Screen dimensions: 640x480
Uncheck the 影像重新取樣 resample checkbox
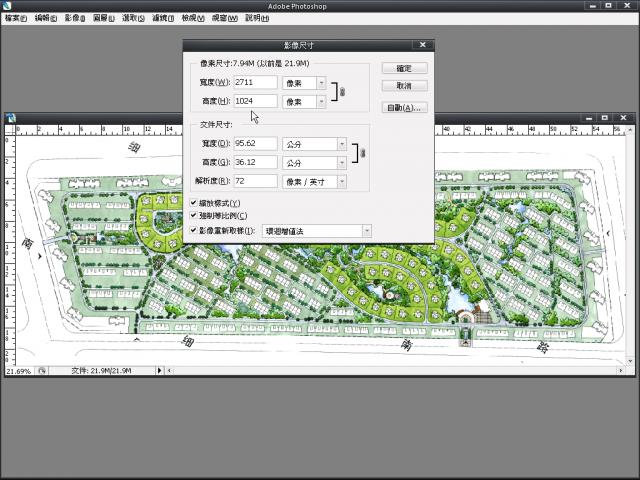193,230
